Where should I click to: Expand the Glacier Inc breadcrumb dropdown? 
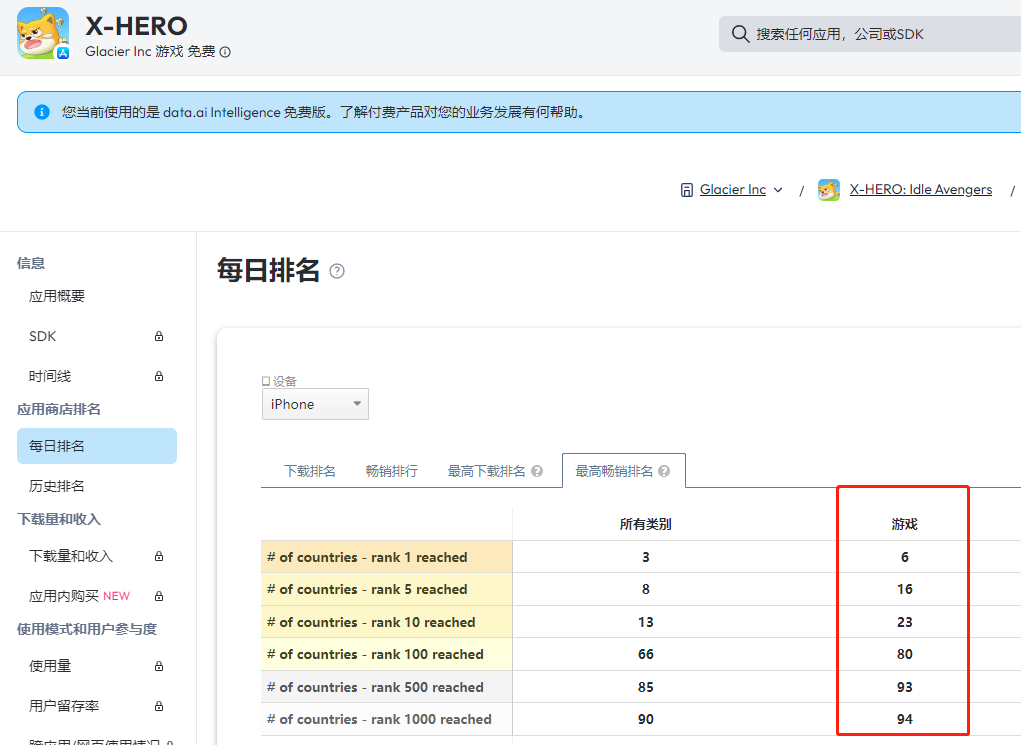(778, 190)
